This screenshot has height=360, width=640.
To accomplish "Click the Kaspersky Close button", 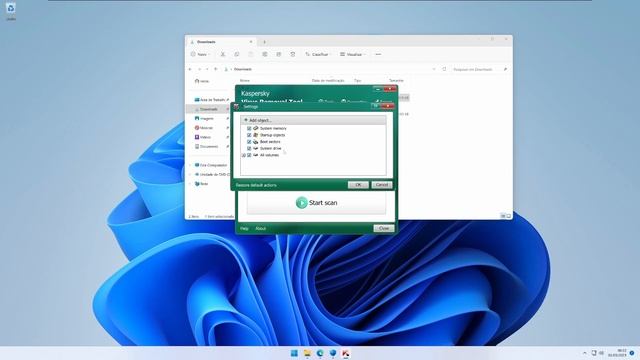I will (384, 229).
